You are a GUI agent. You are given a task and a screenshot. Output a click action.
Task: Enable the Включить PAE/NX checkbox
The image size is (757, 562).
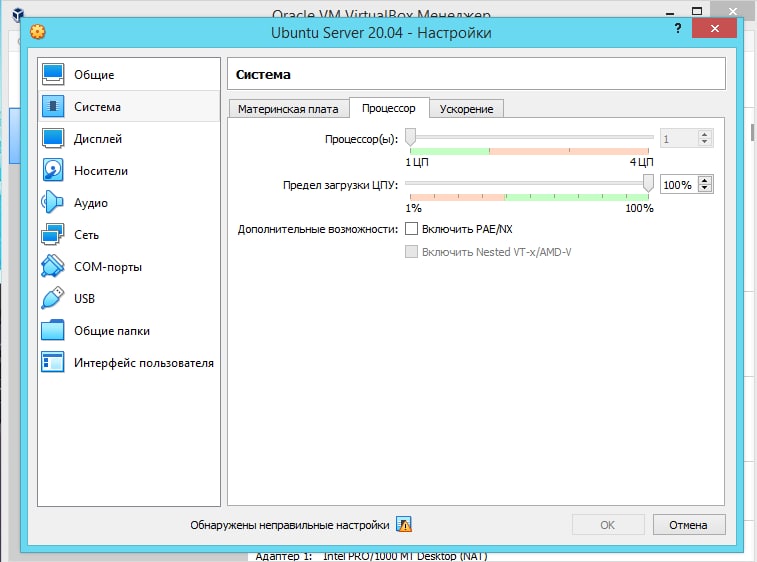pos(411,229)
